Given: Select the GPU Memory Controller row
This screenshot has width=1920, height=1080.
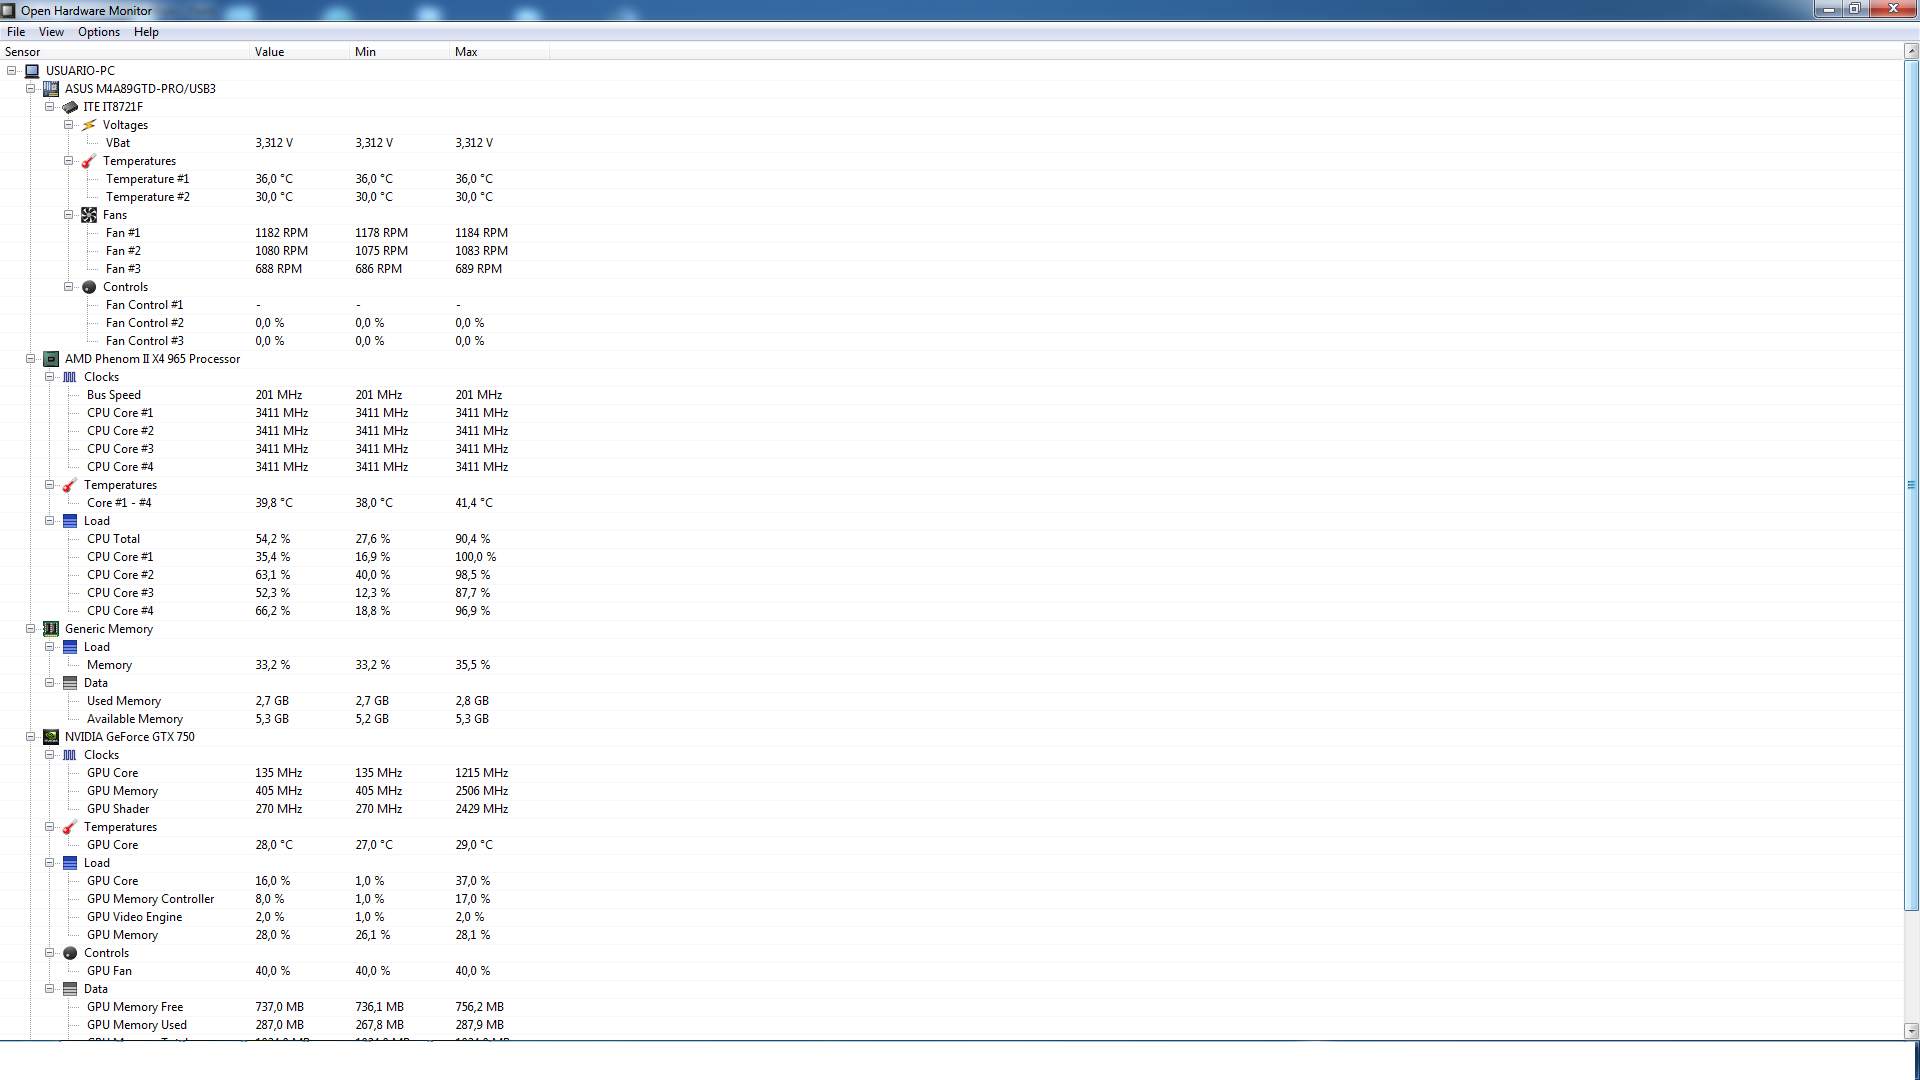Looking at the screenshot, I should pyautogui.click(x=951, y=899).
